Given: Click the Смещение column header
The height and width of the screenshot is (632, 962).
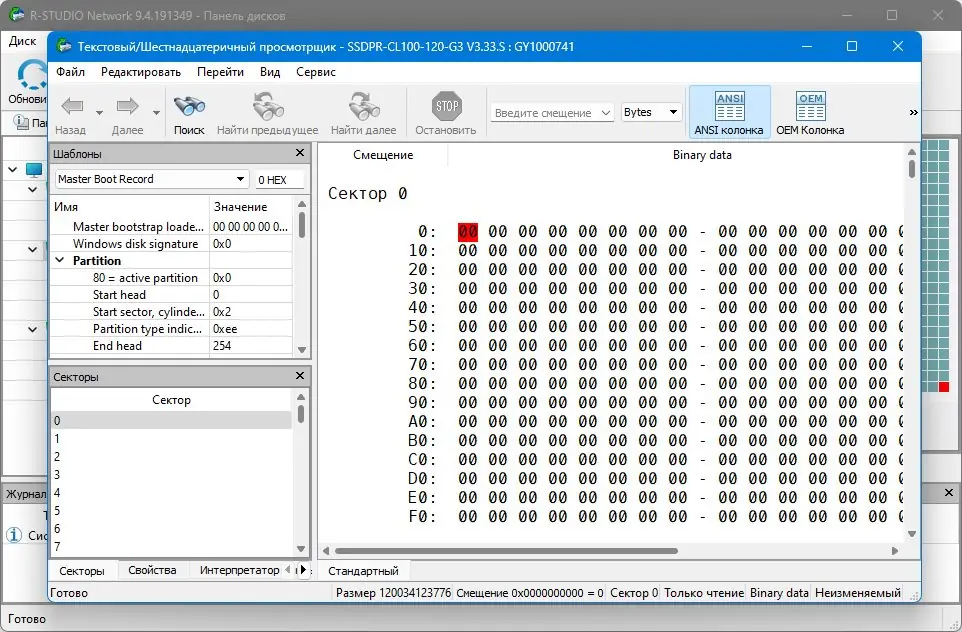Looking at the screenshot, I should point(383,155).
